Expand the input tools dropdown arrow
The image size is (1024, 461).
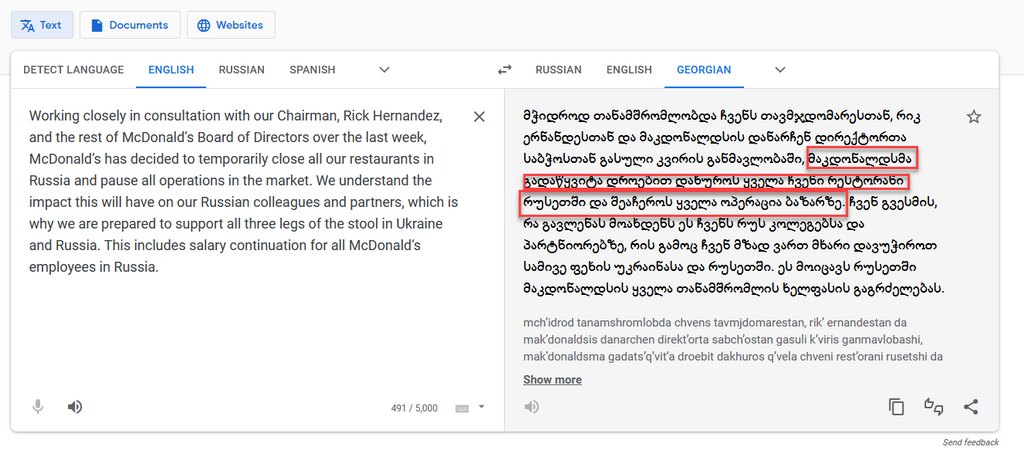tap(481, 407)
